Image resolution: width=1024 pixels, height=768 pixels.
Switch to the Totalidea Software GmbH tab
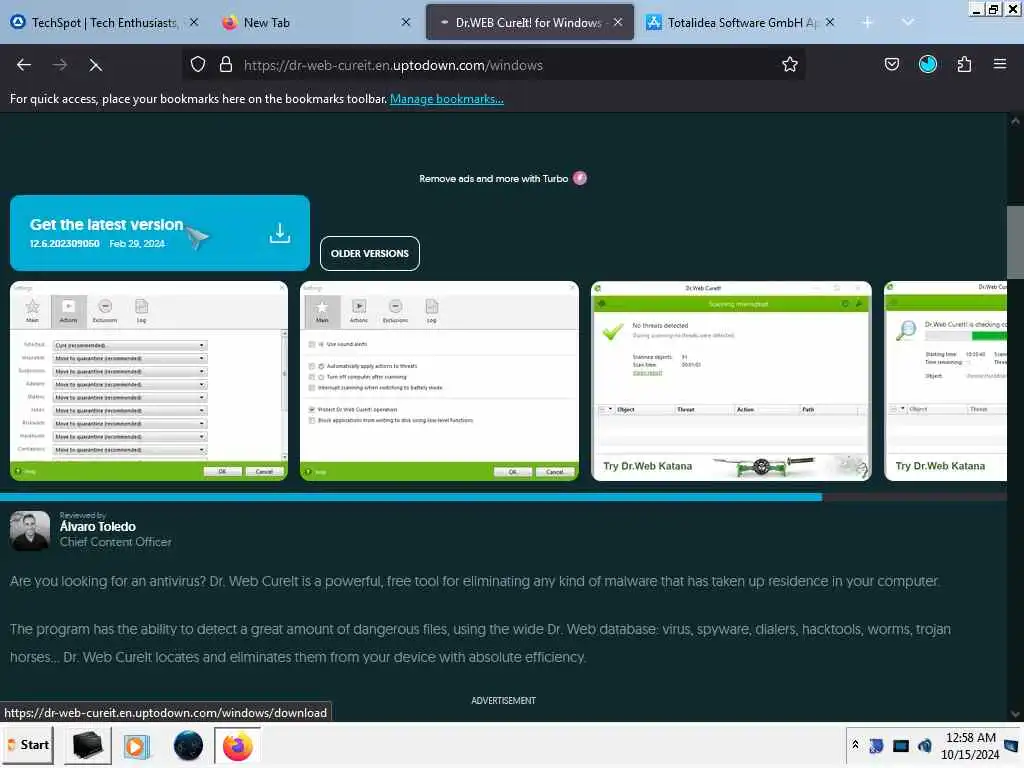pyautogui.click(x=741, y=22)
